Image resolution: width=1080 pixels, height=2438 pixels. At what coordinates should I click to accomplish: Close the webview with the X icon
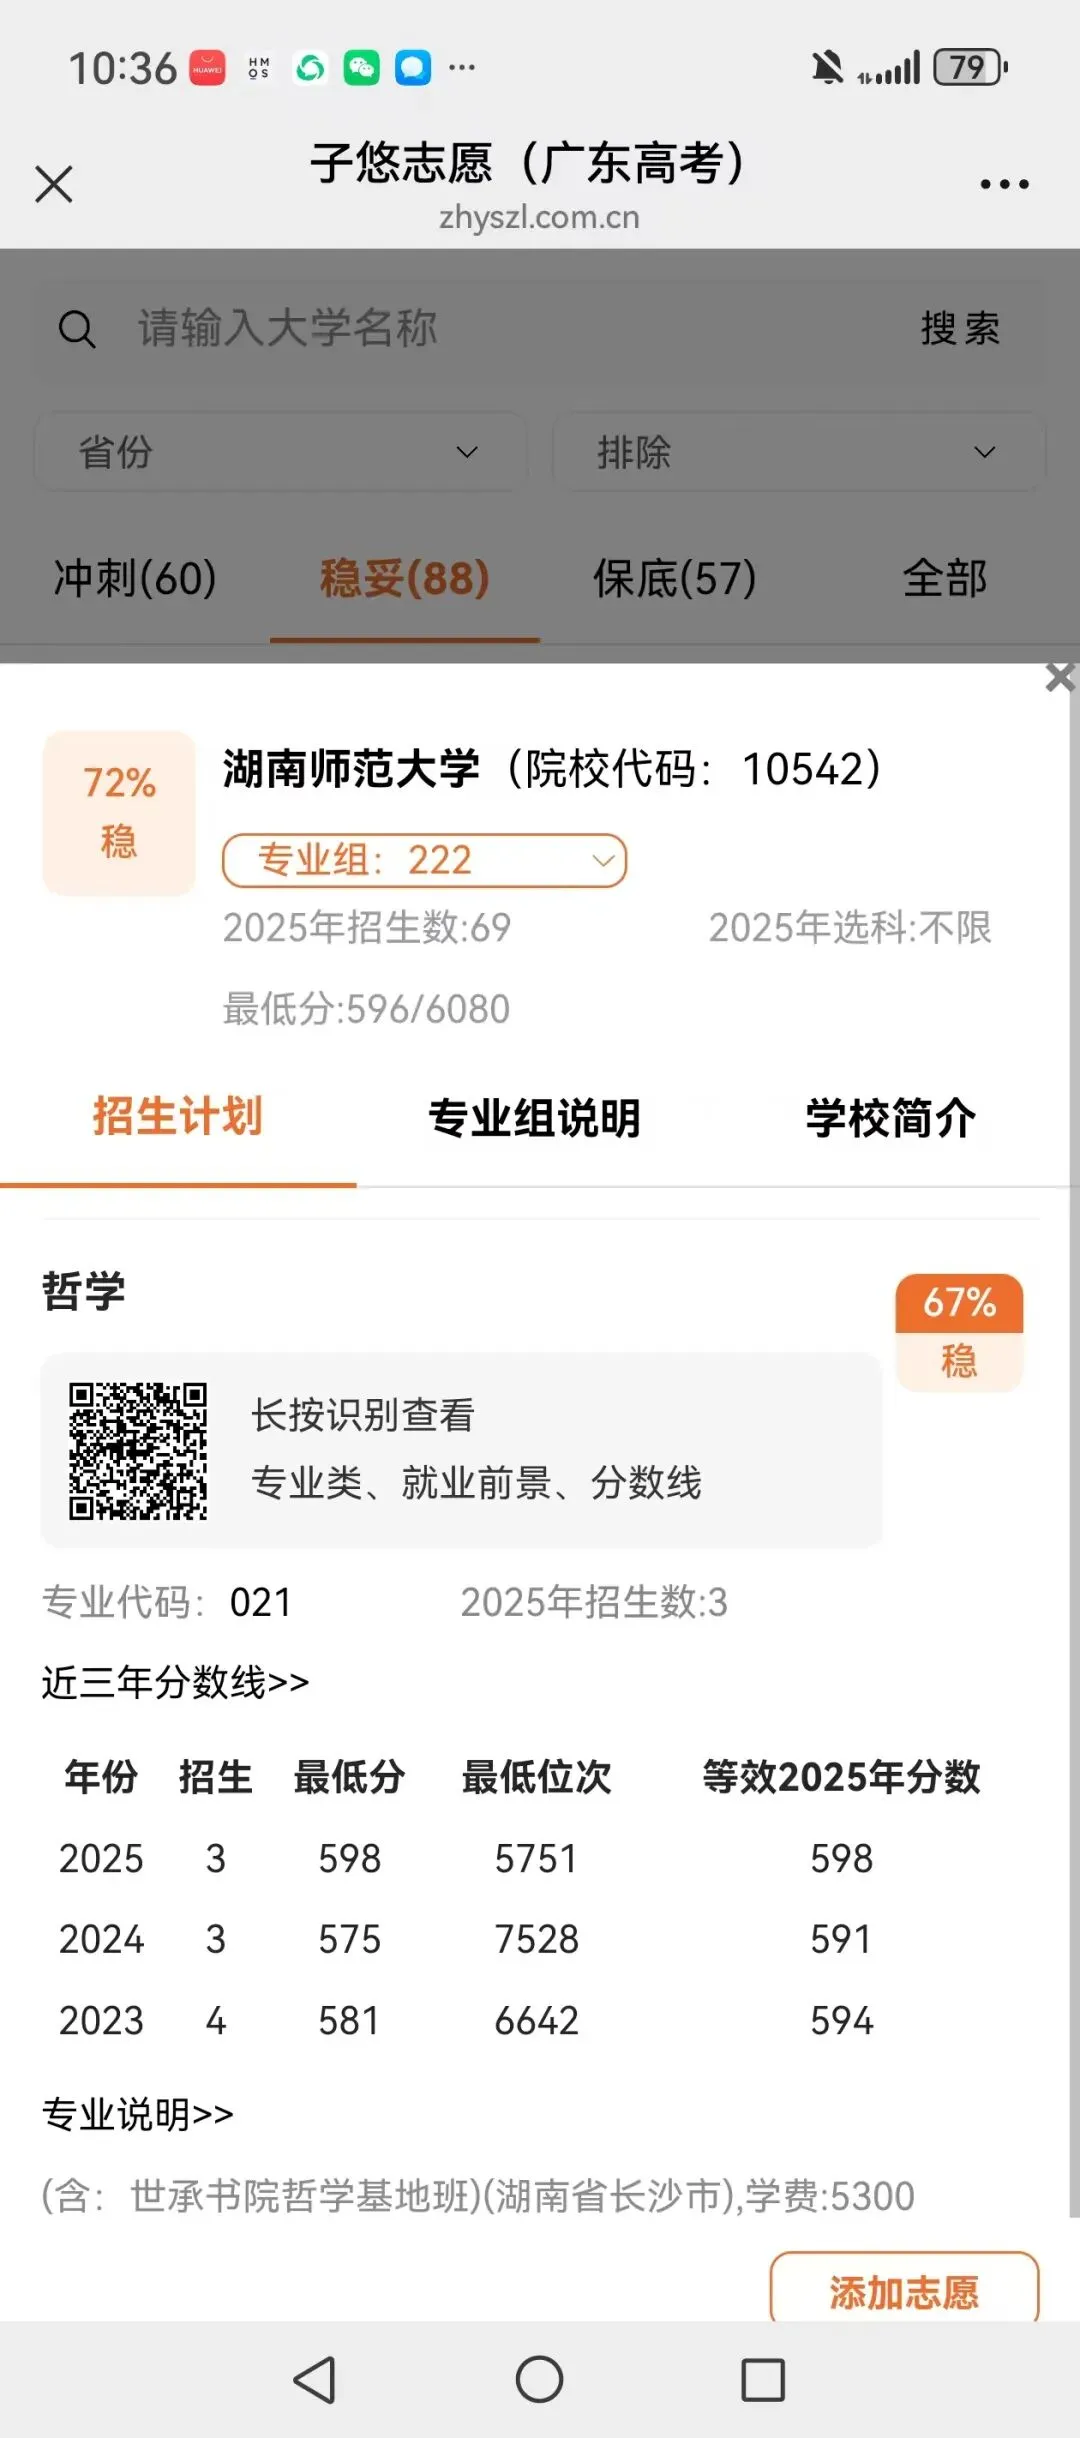[54, 184]
